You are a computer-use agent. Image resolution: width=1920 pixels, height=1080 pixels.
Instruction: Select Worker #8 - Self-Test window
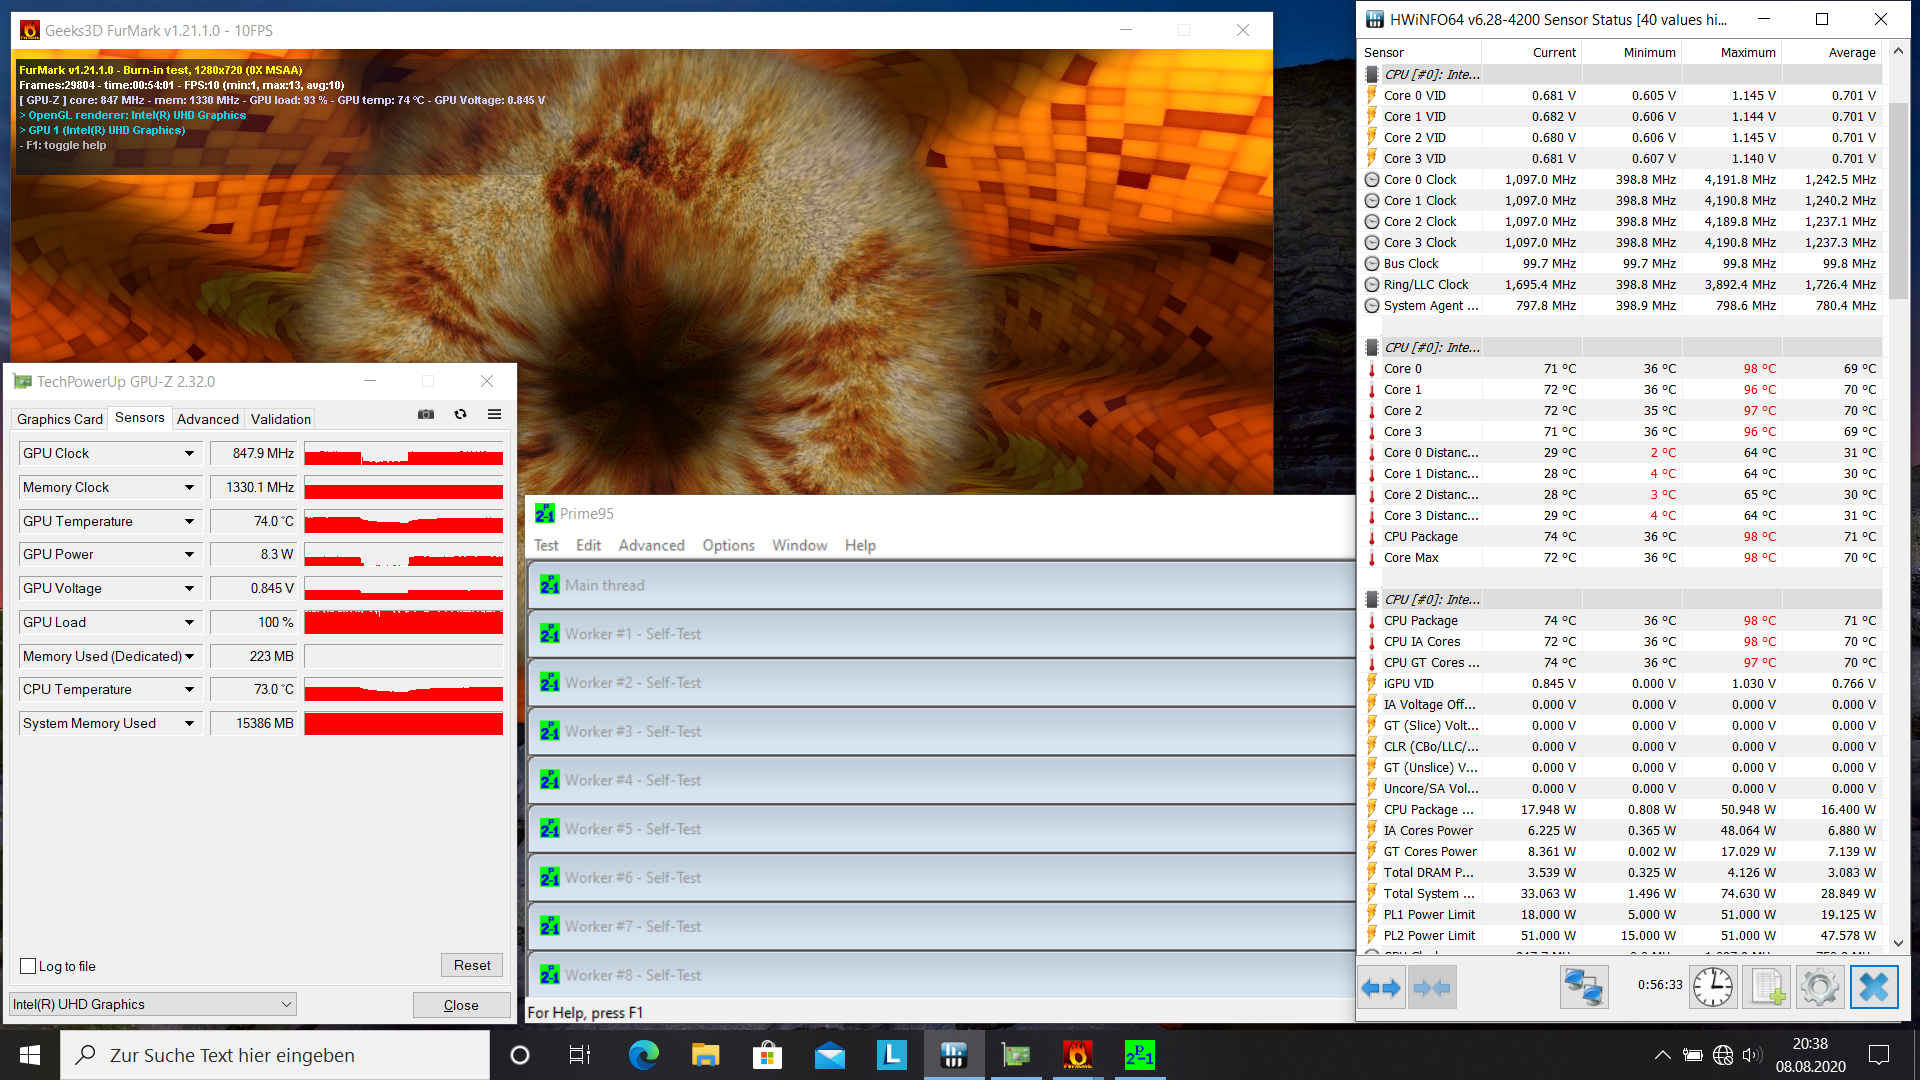(x=941, y=975)
